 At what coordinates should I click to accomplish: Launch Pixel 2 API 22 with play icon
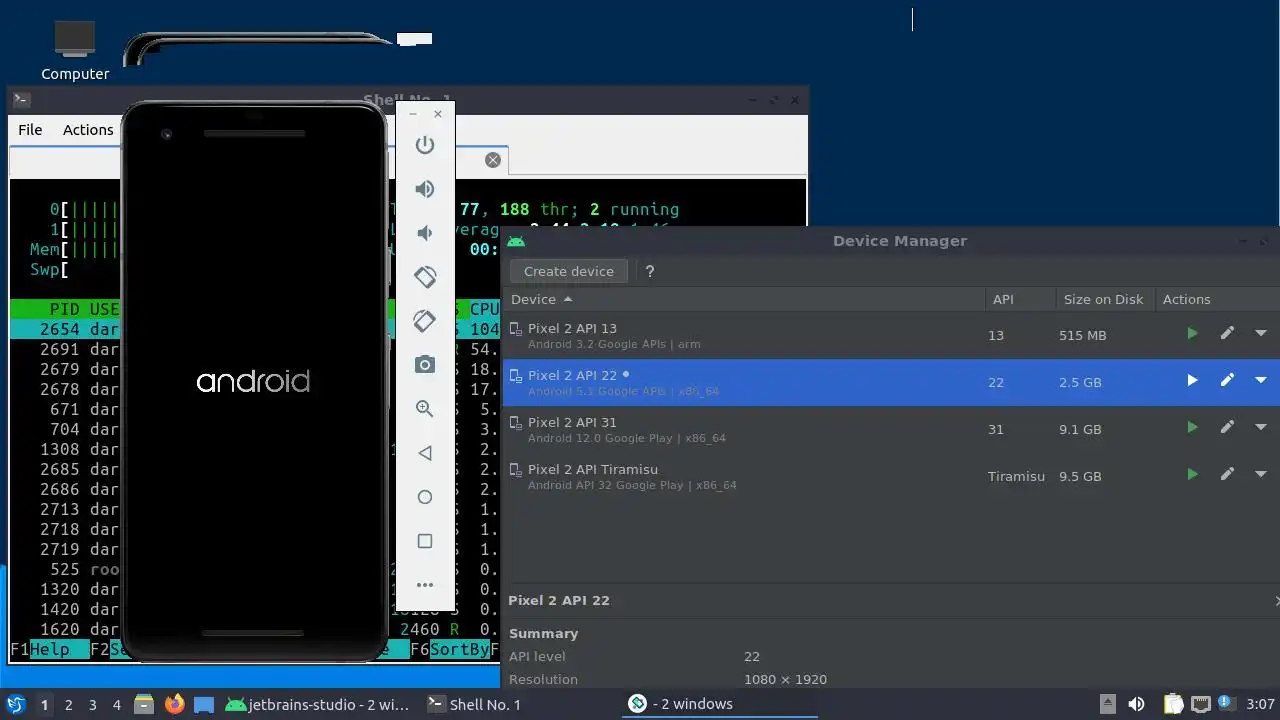(1192, 381)
